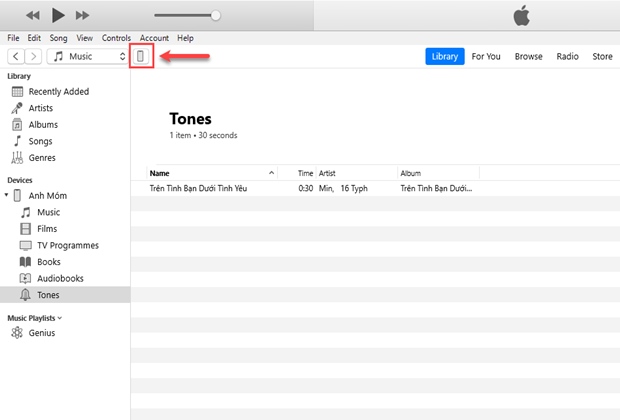The image size is (620, 420).
Task: Sort by the Name column header
Action: (x=210, y=173)
